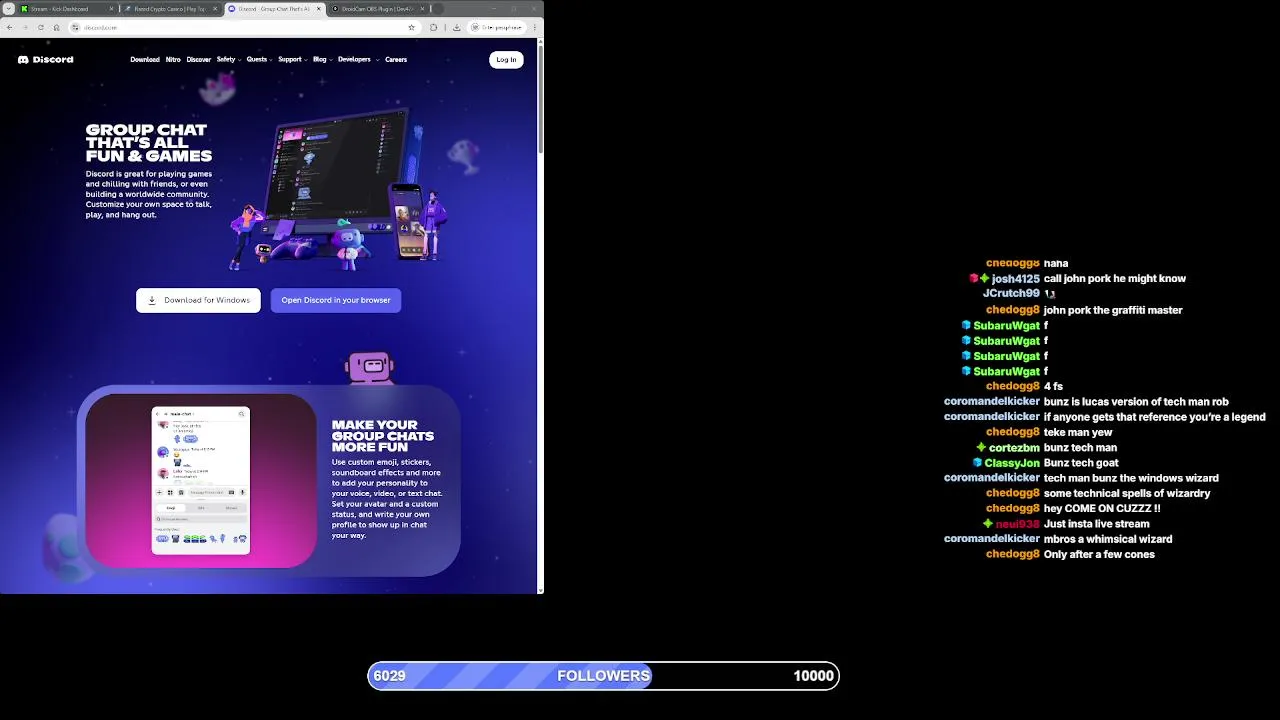
Task: Click chat message 'bunz is lucas version of tech man rob'
Action: [1136, 402]
